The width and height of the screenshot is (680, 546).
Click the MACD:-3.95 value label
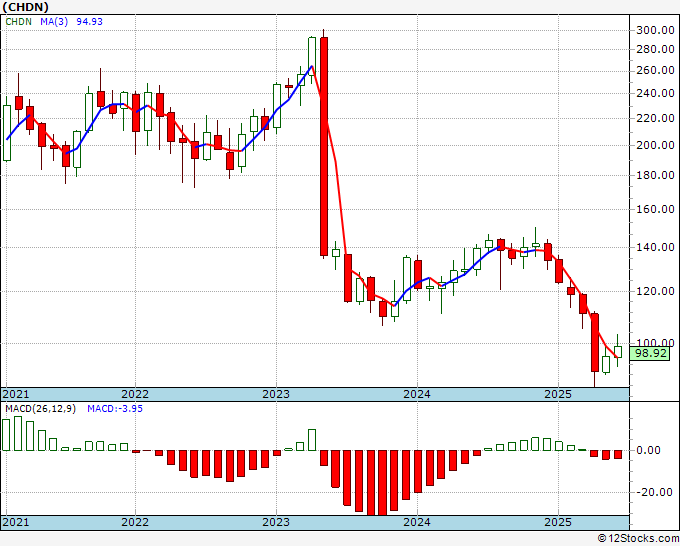(115, 409)
